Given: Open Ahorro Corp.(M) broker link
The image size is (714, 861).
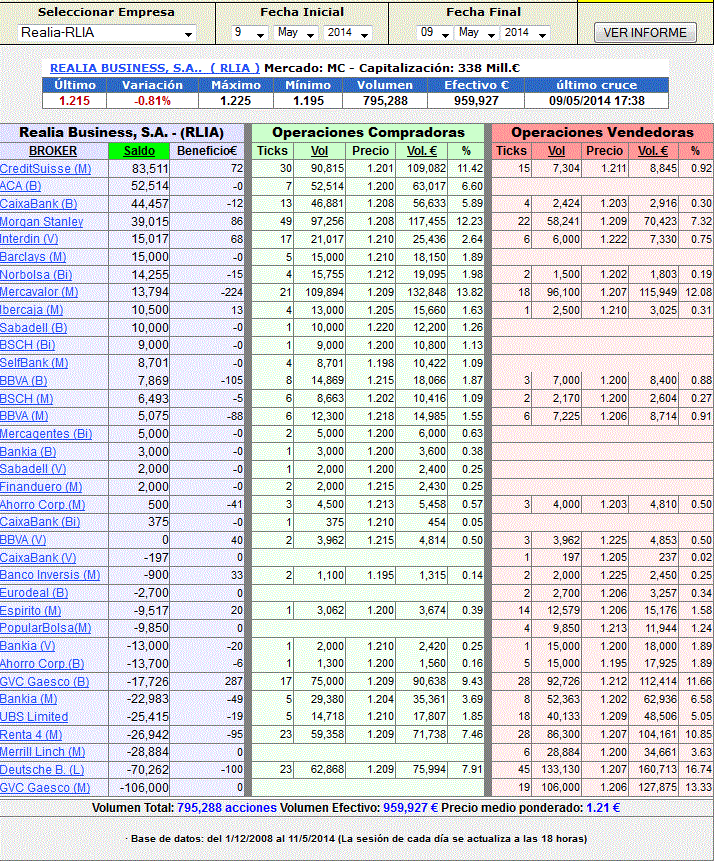Looking at the screenshot, I should point(42,505).
